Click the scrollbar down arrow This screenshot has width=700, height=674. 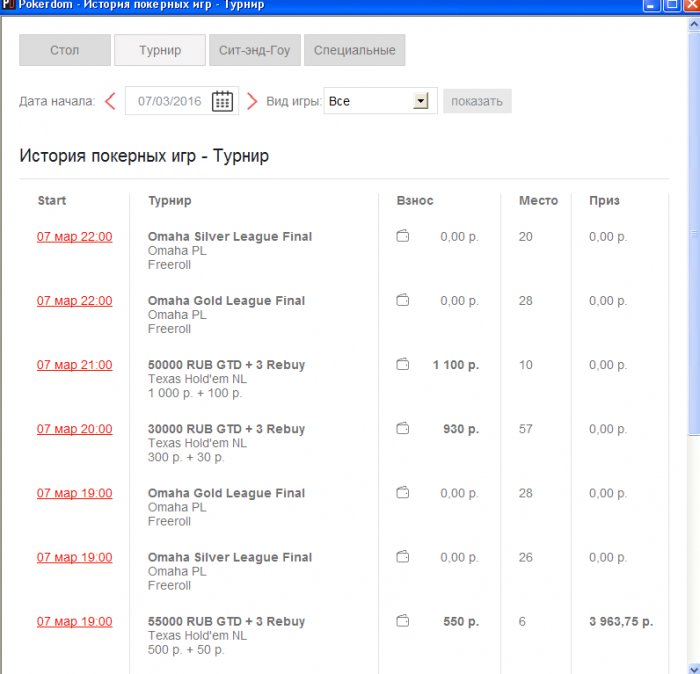pos(694,668)
